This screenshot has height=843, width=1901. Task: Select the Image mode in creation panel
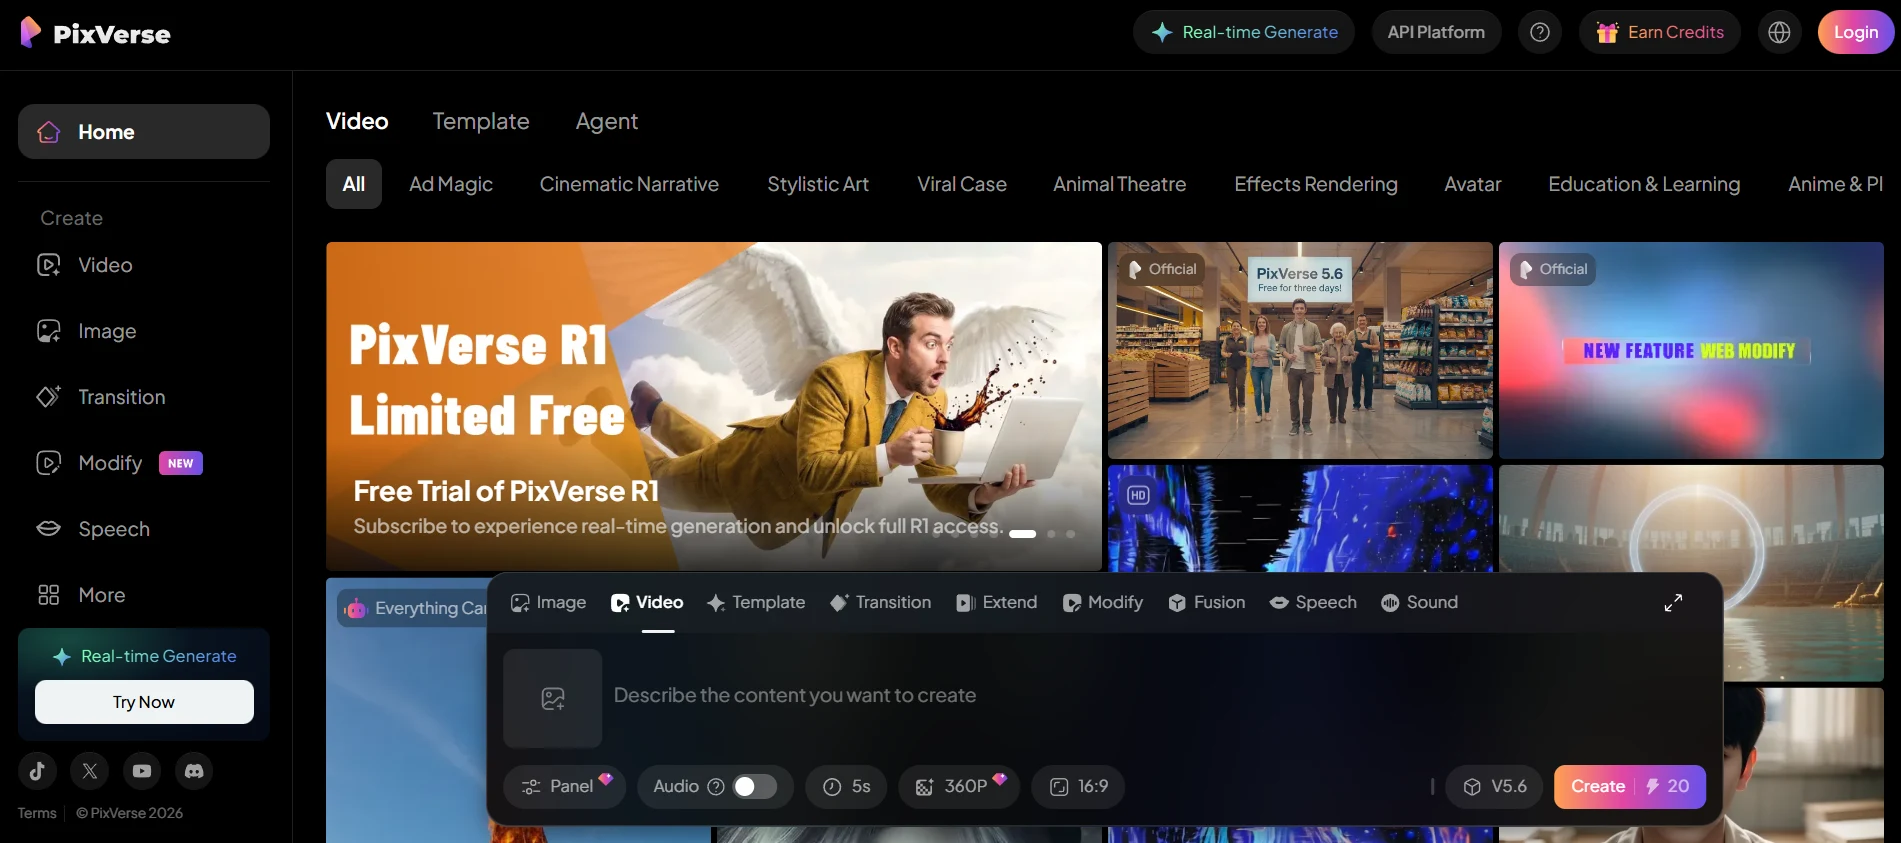[548, 602]
